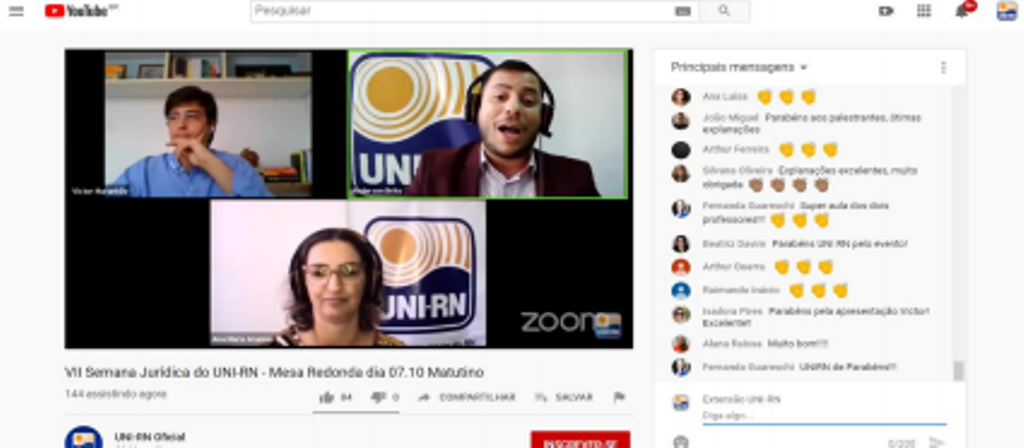The image size is (1024, 448).
Task: Click SALVAR to save the video
Action: click(564, 397)
